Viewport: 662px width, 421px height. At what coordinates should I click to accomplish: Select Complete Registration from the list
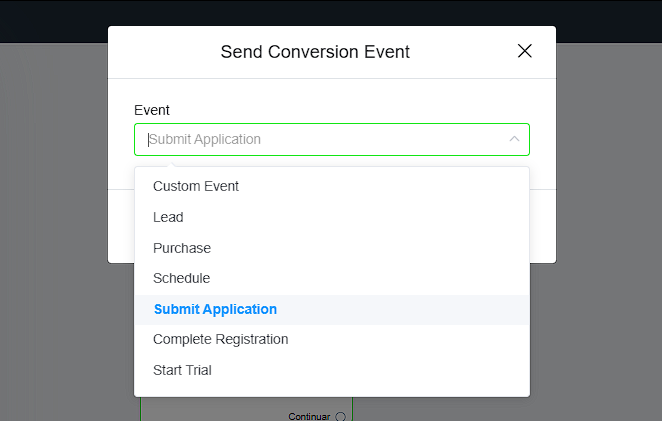(x=220, y=339)
